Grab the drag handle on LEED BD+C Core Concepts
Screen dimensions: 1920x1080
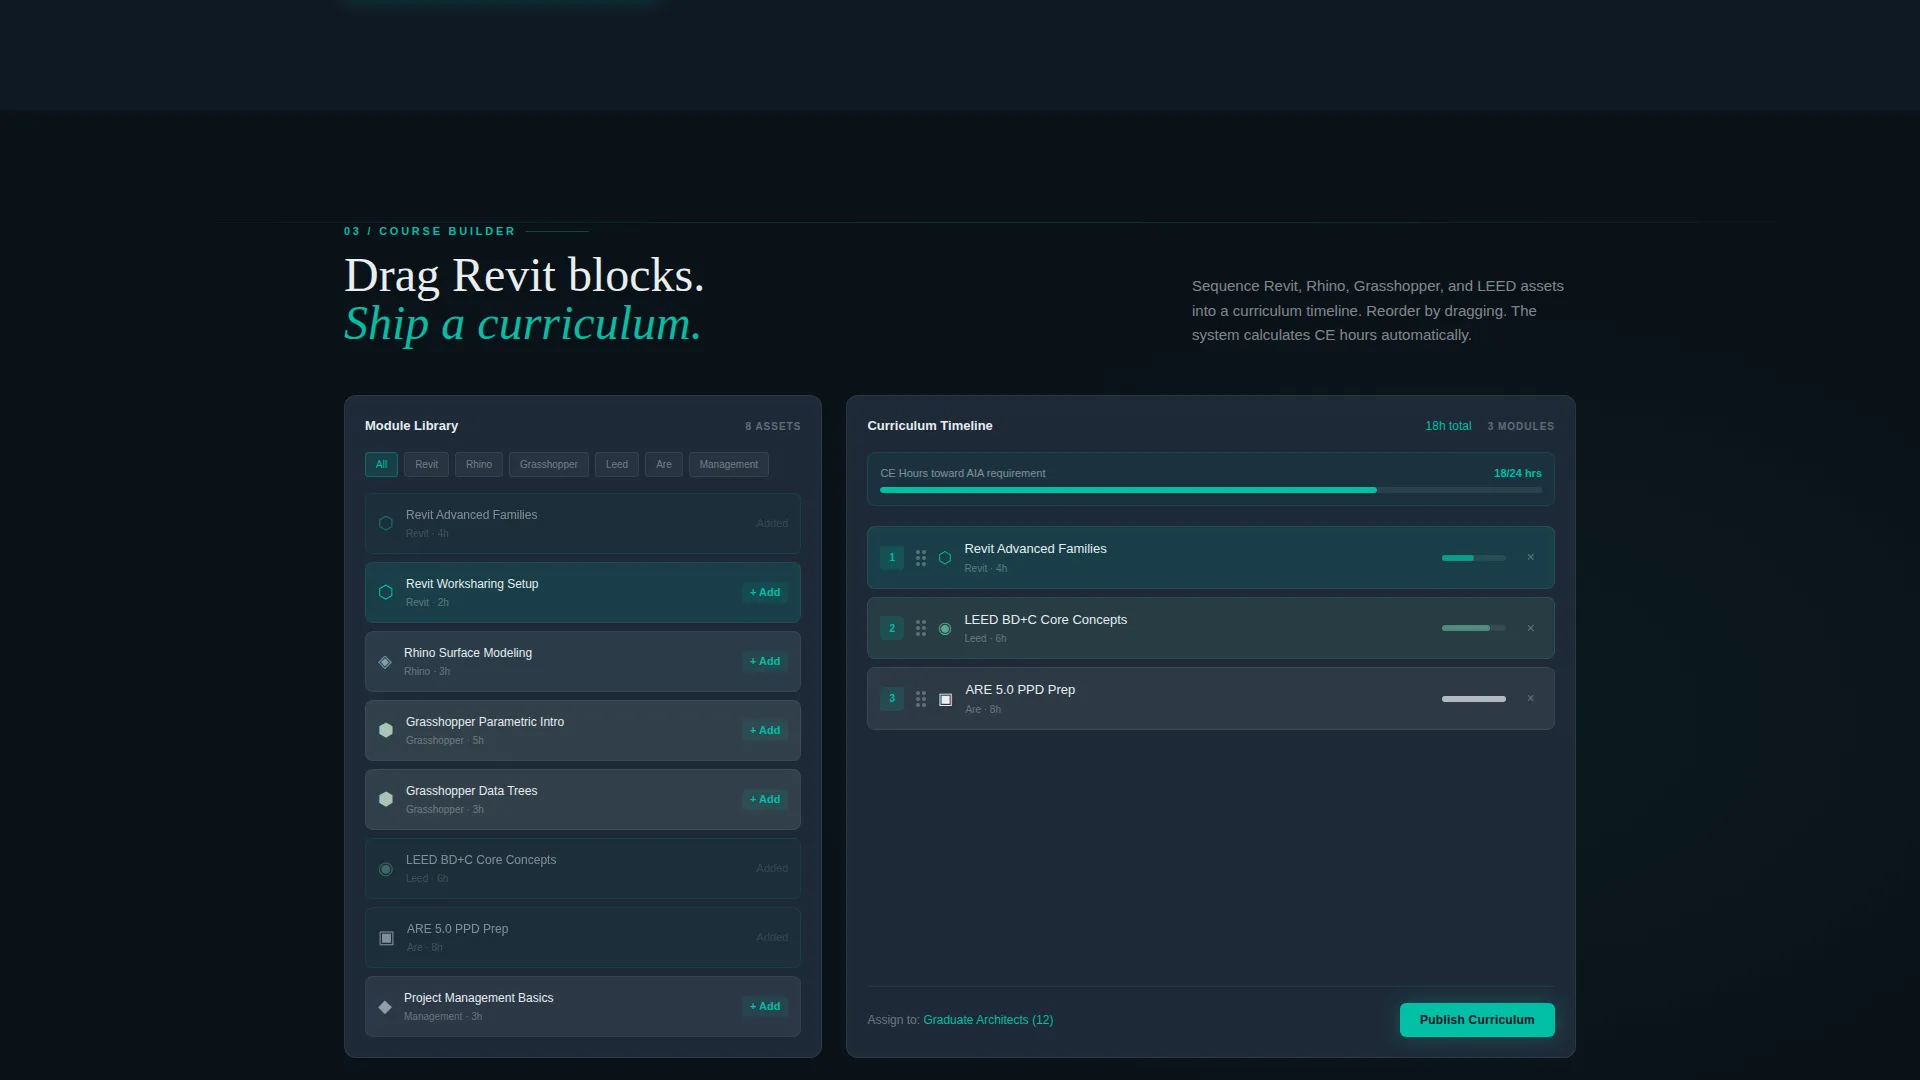(921, 629)
